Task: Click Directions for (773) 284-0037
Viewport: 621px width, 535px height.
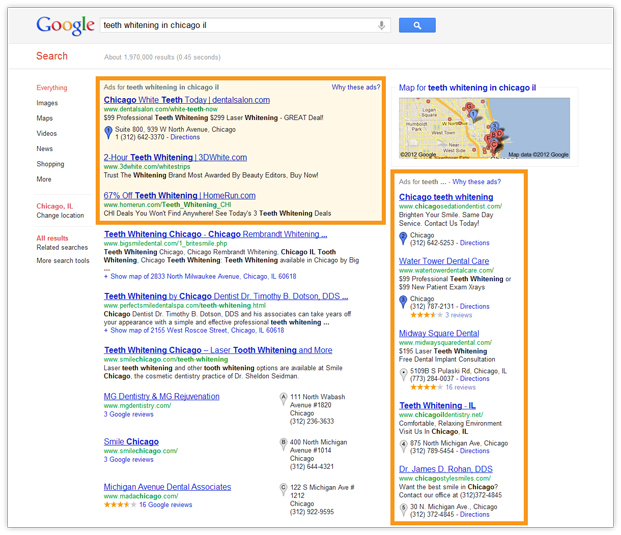Action: point(474,379)
